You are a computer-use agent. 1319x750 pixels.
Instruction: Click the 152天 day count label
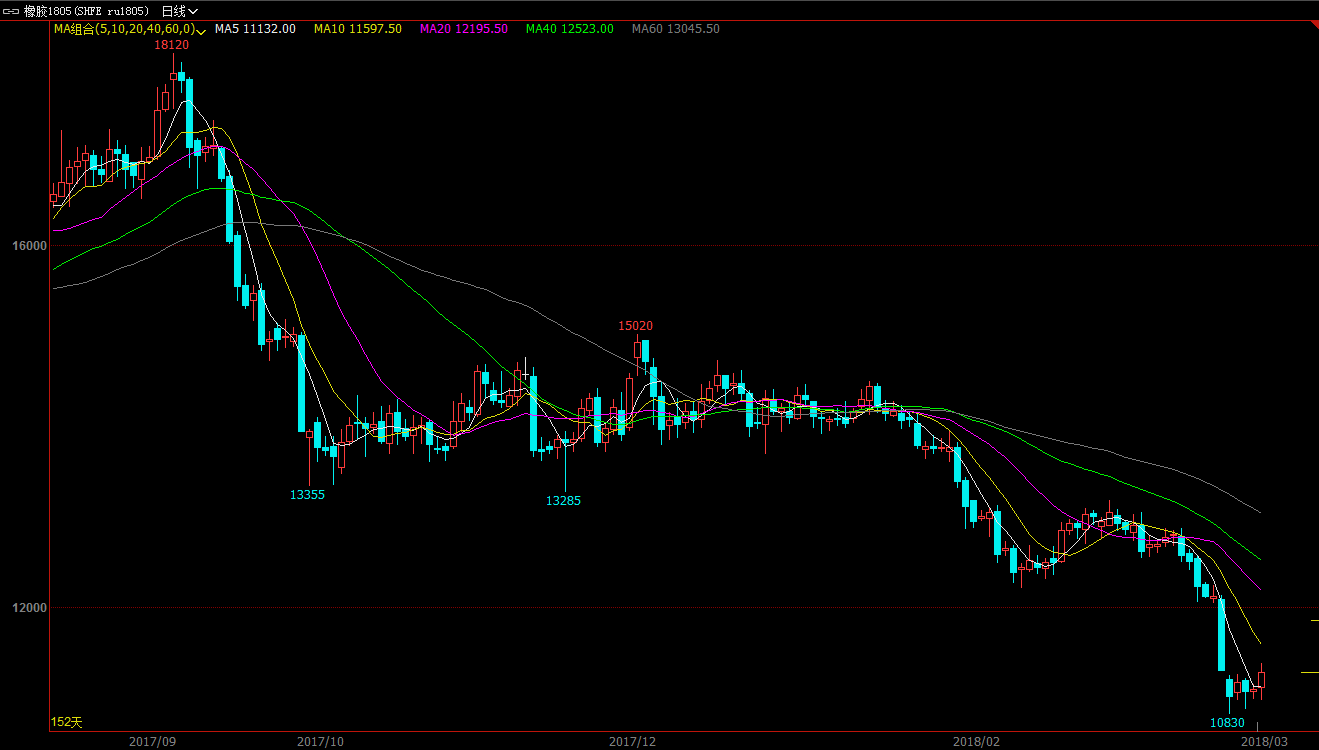(67, 722)
